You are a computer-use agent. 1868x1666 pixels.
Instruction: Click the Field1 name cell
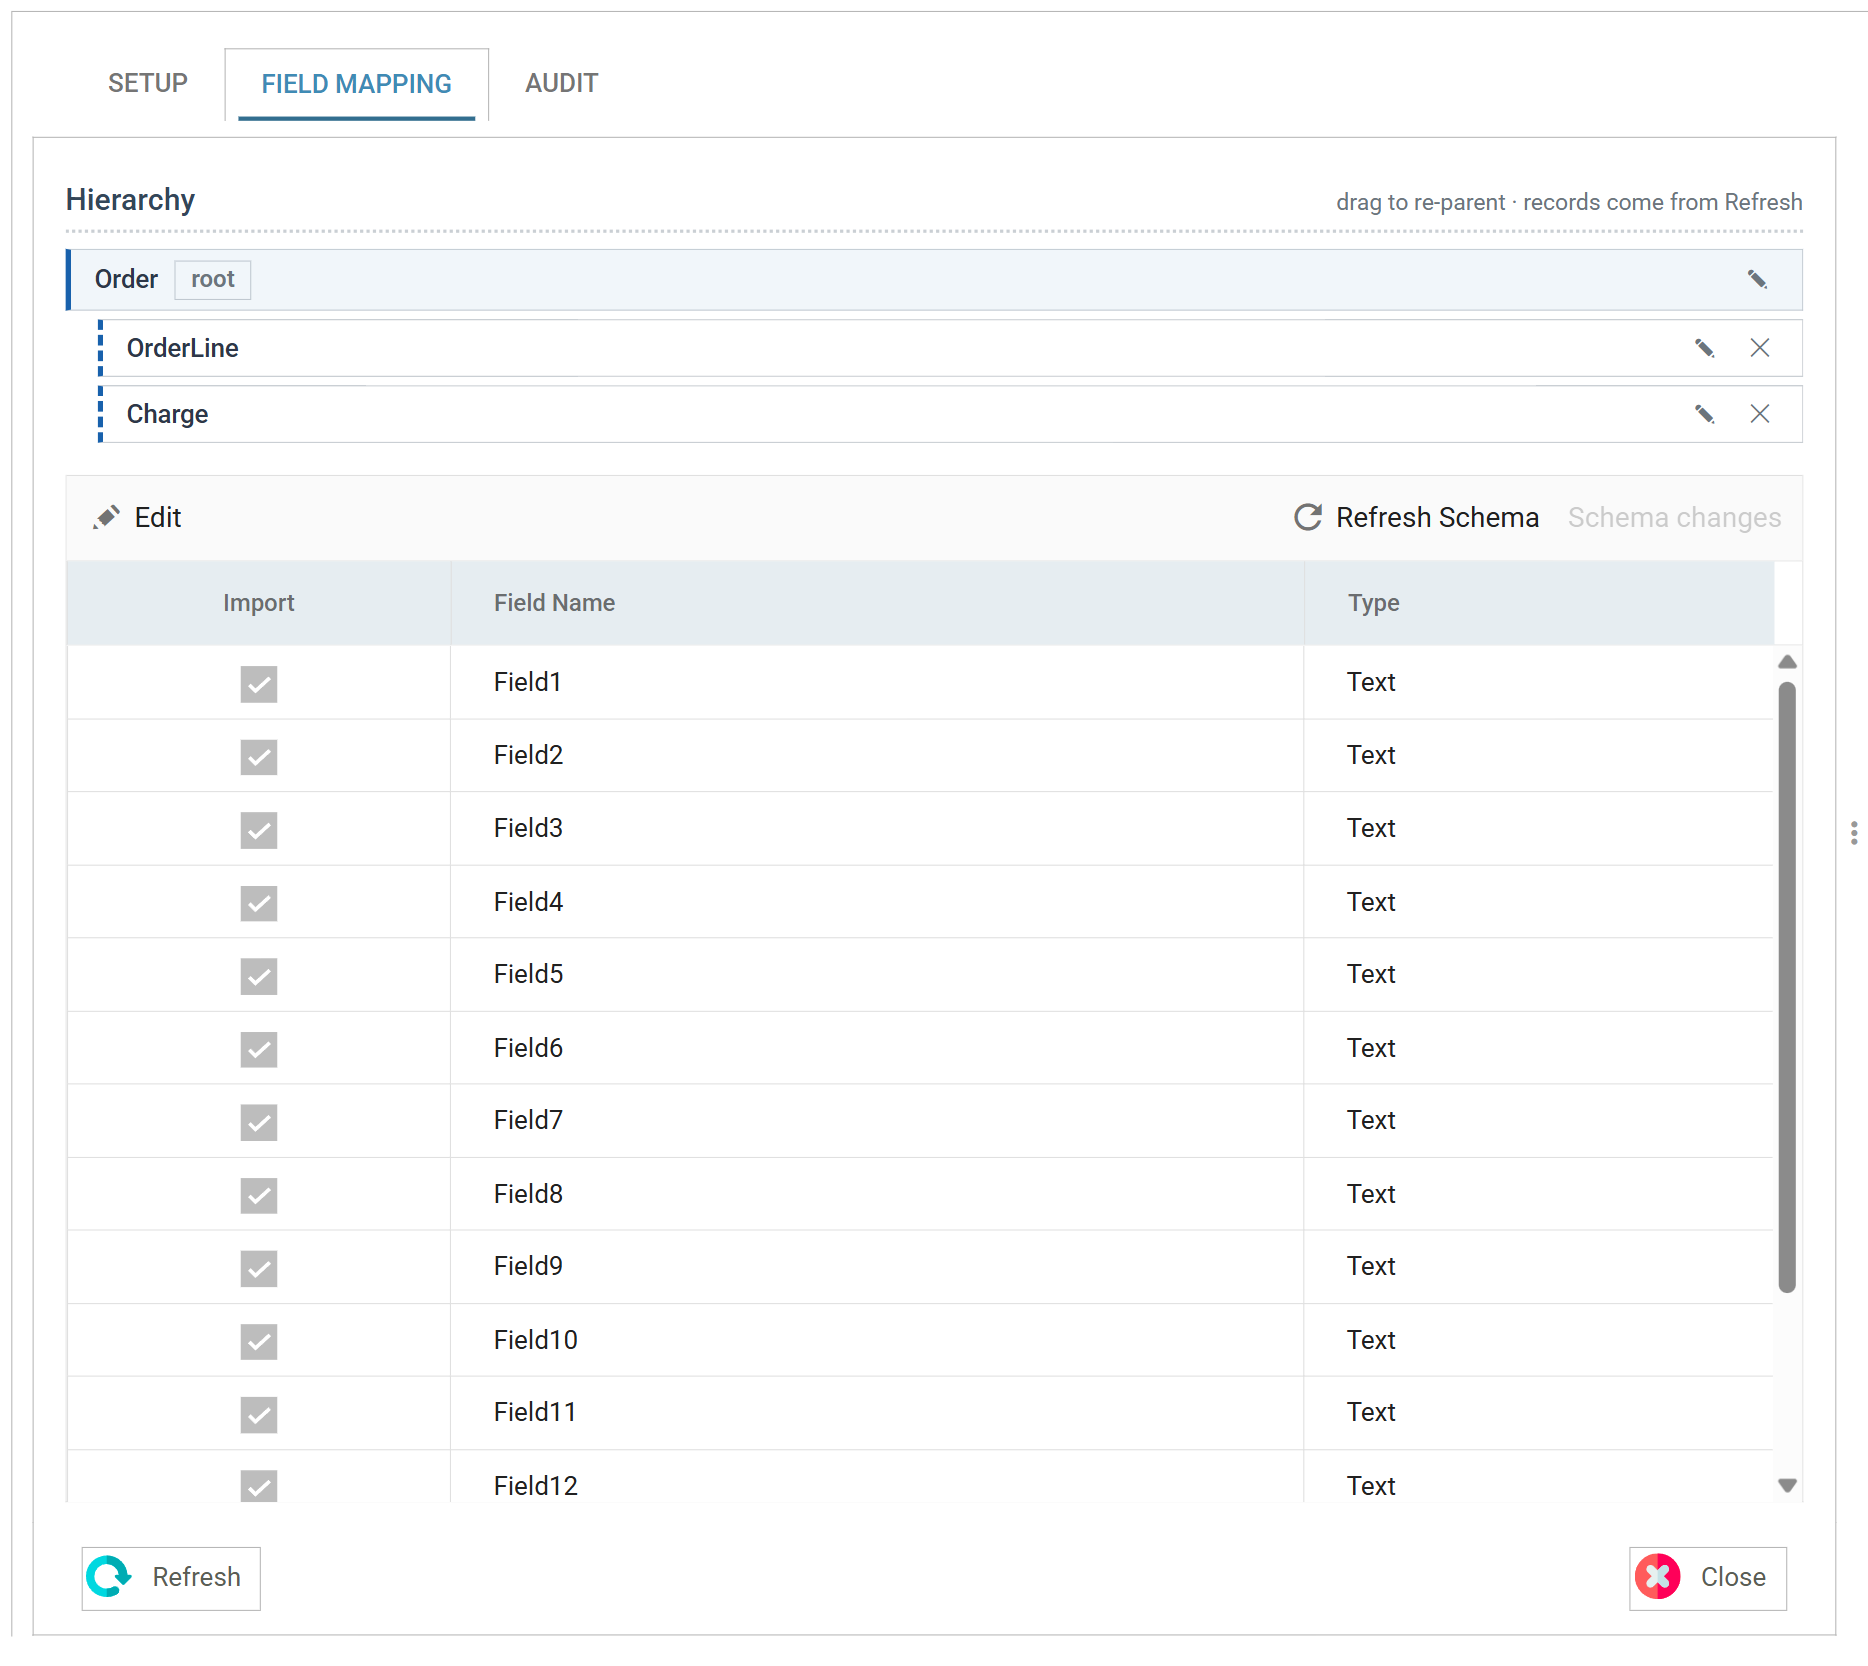877,682
